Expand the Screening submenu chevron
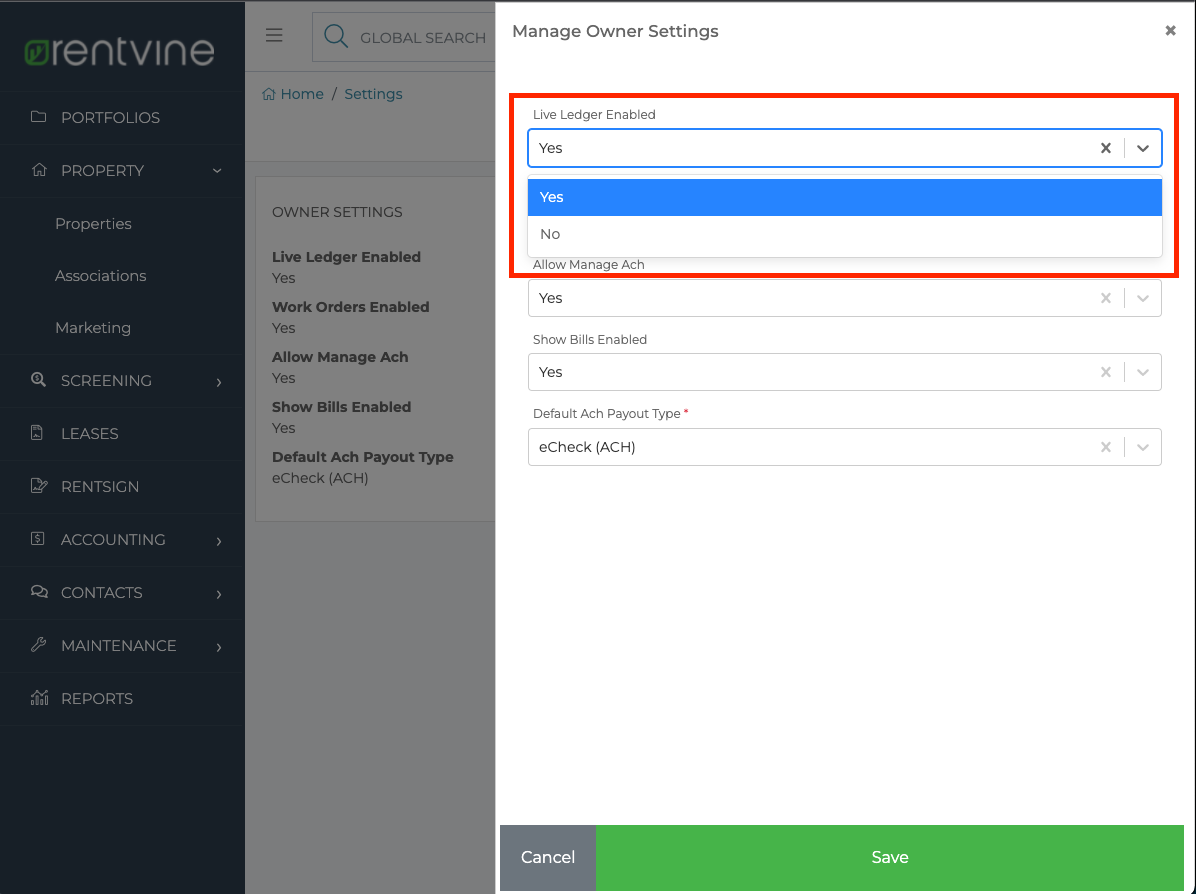This screenshot has height=894, width=1196. tap(219, 381)
